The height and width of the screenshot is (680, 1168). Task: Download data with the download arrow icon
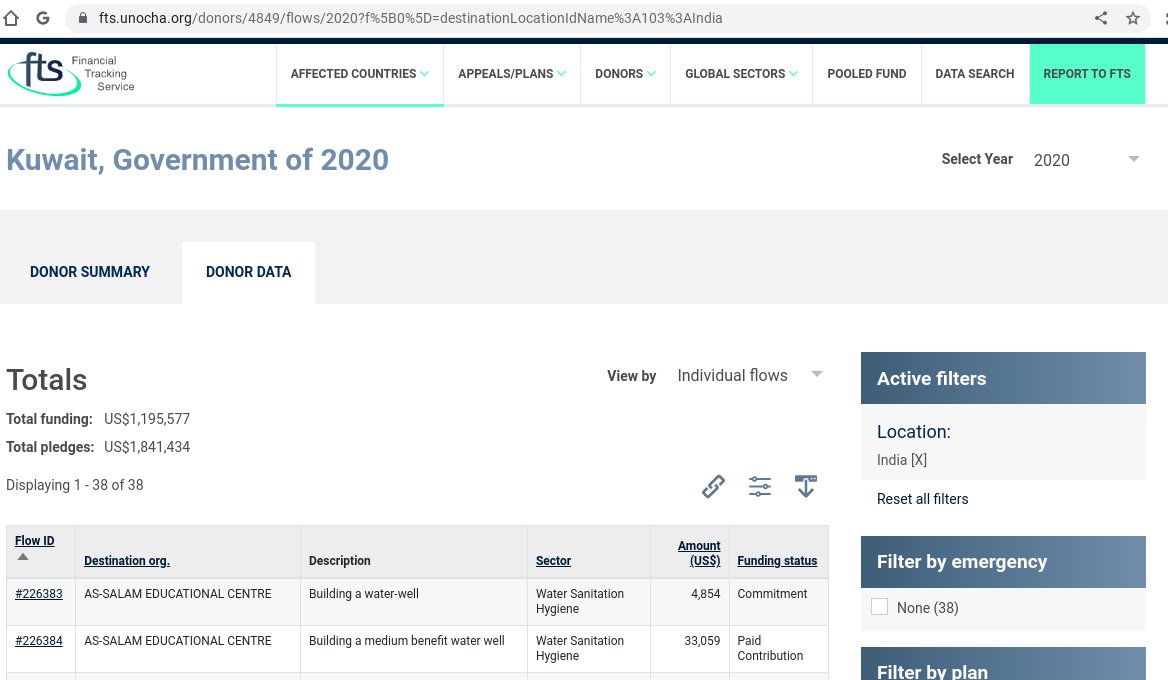(x=806, y=486)
